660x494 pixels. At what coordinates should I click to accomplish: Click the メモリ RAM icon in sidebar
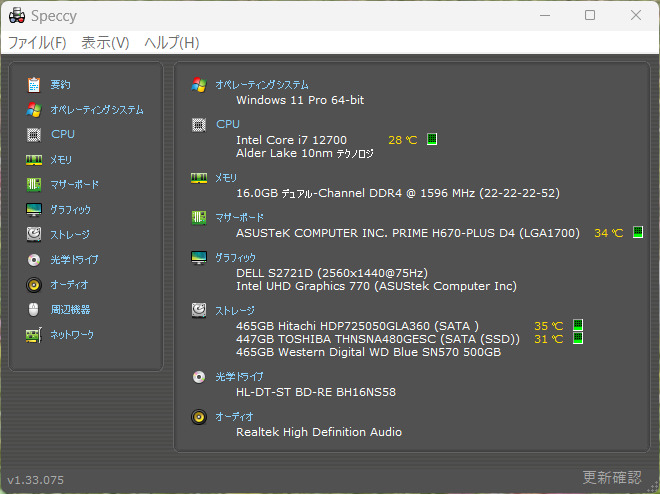(x=34, y=160)
